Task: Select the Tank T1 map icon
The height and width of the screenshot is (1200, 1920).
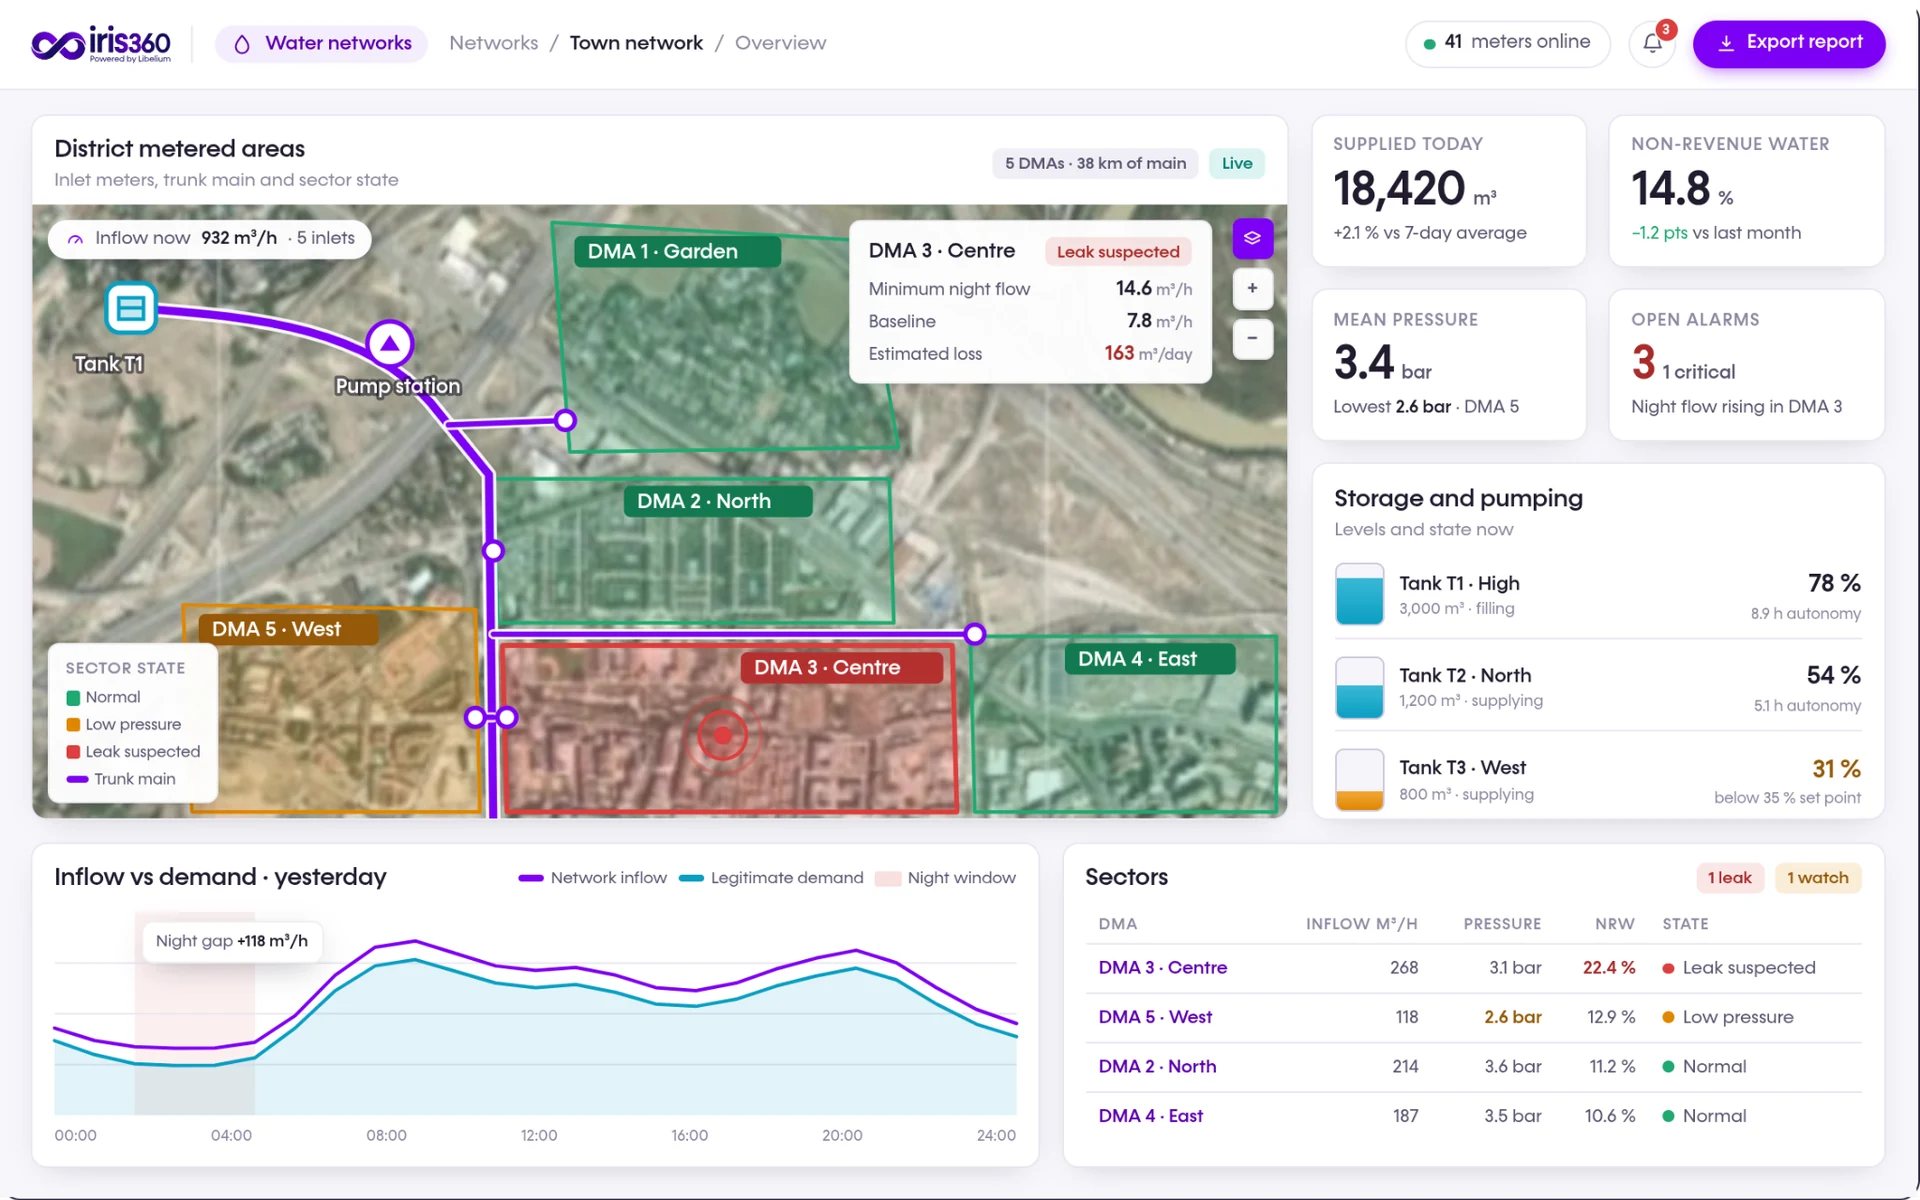Action: [x=131, y=309]
